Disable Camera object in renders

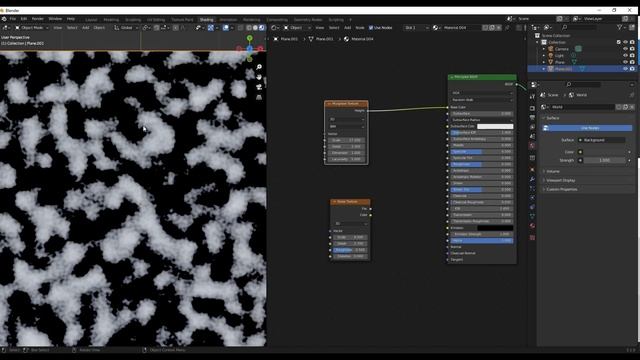pyautogui.click(x=632, y=49)
